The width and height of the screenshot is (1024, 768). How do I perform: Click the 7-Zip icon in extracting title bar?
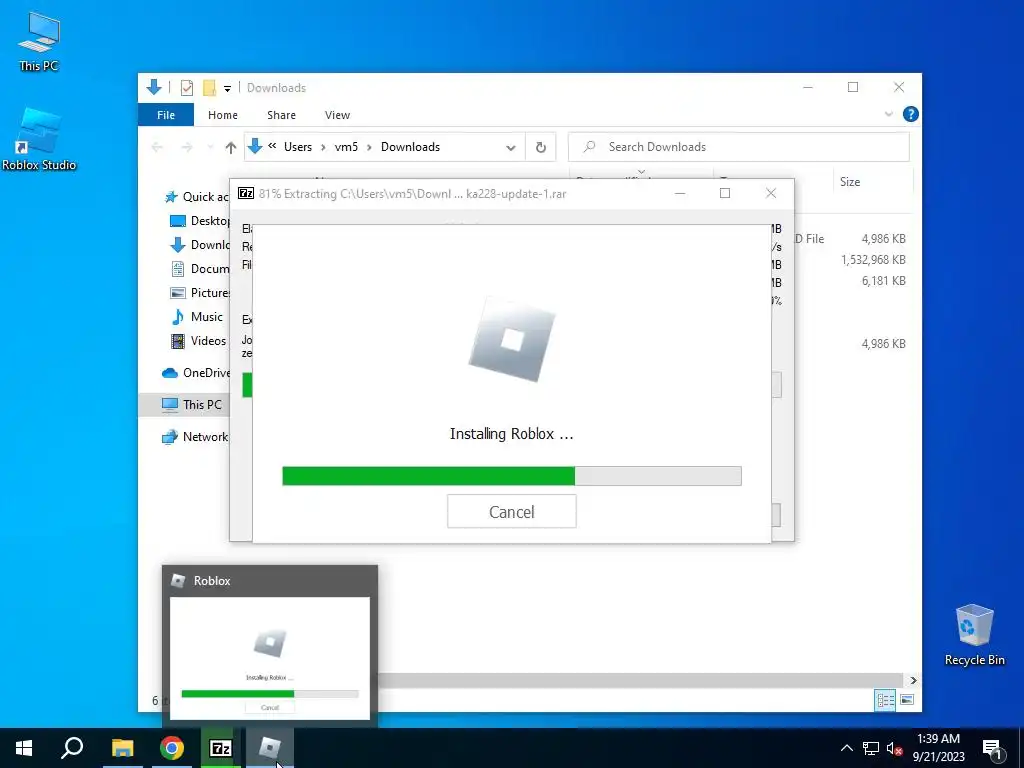click(246, 193)
